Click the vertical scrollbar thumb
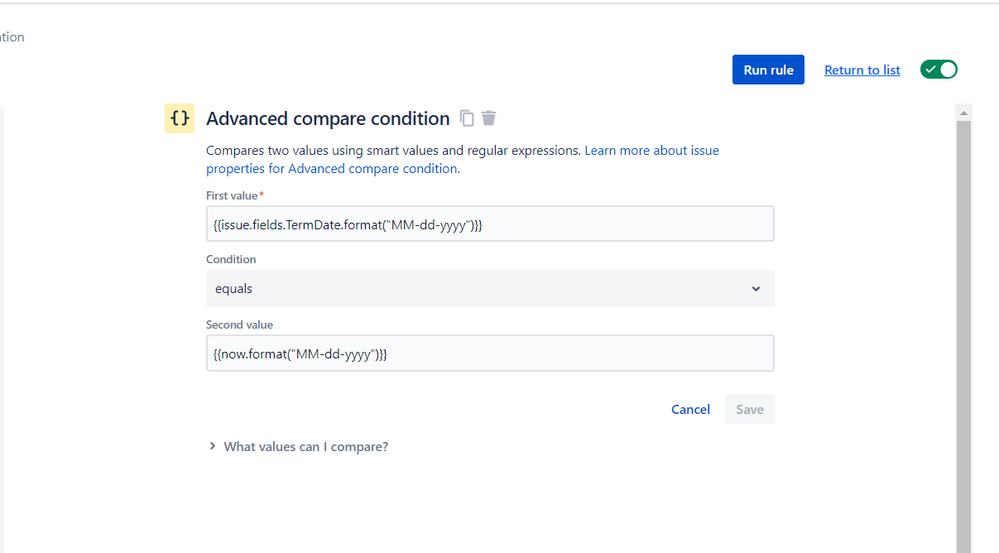The image size is (999, 553). (964, 330)
